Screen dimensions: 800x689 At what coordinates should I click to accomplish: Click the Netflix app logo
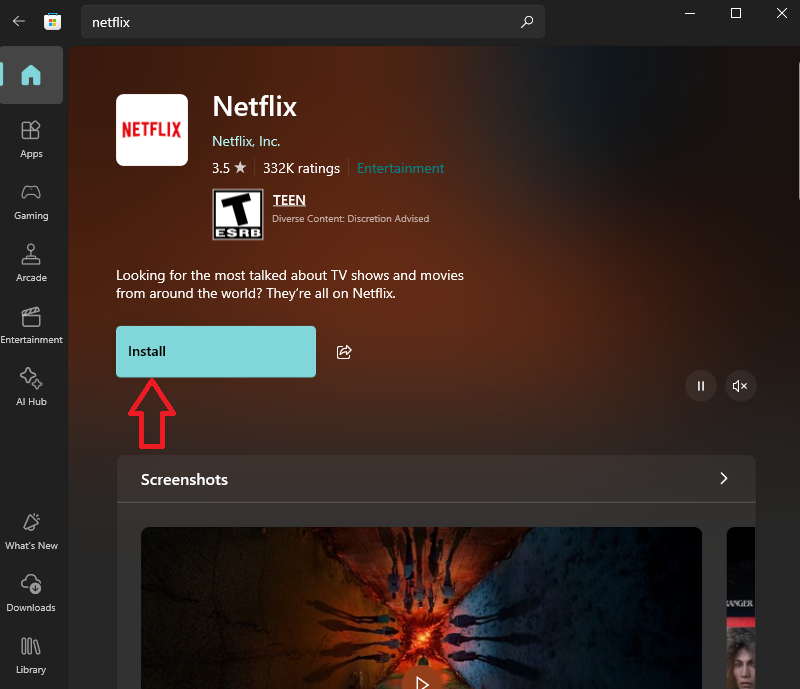click(x=152, y=130)
